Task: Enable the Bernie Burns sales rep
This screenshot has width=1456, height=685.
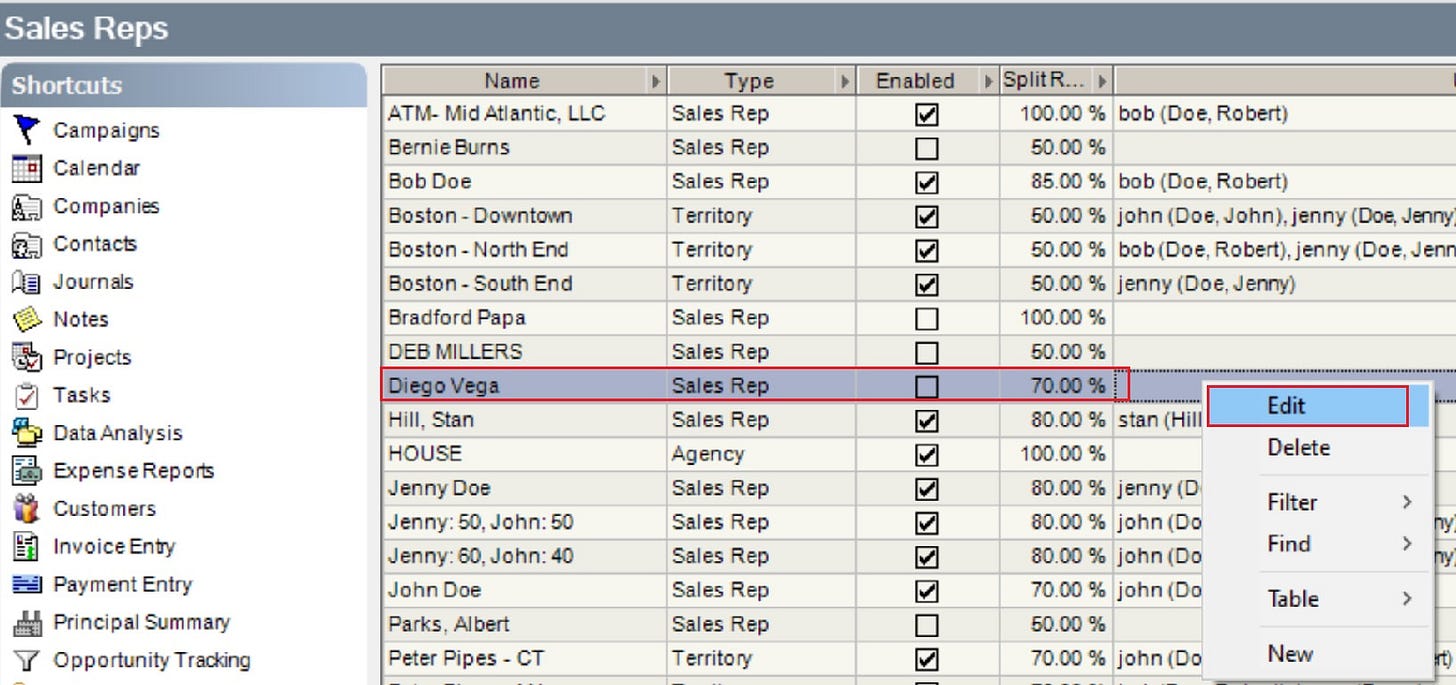Action: (927, 148)
